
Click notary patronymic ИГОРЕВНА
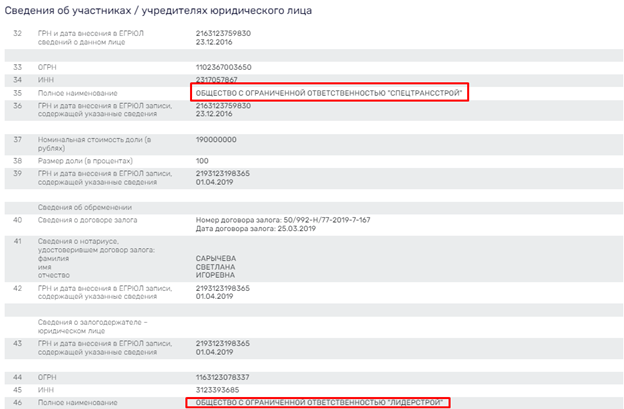[215, 275]
